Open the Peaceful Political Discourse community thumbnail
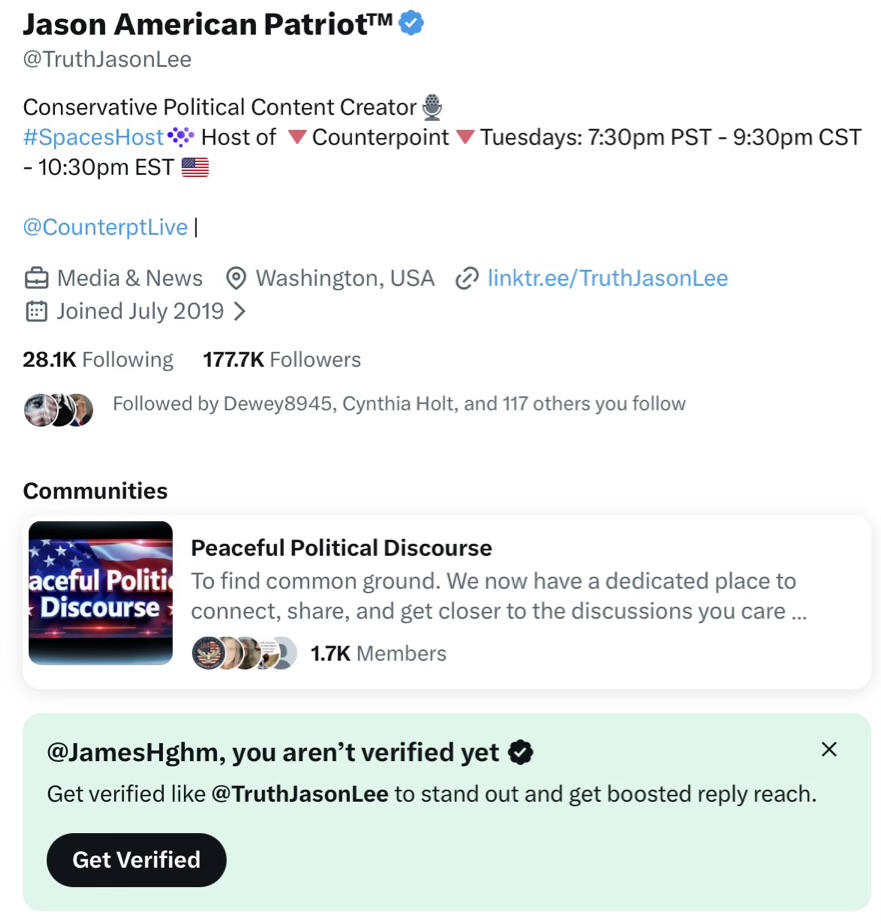881x924 pixels. (x=100, y=593)
